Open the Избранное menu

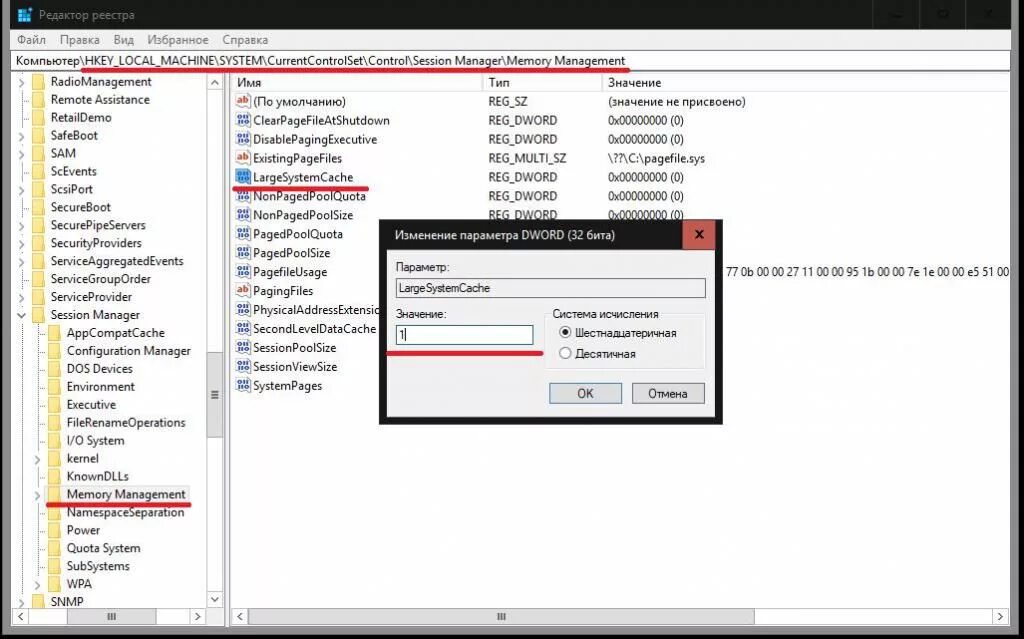coord(178,40)
